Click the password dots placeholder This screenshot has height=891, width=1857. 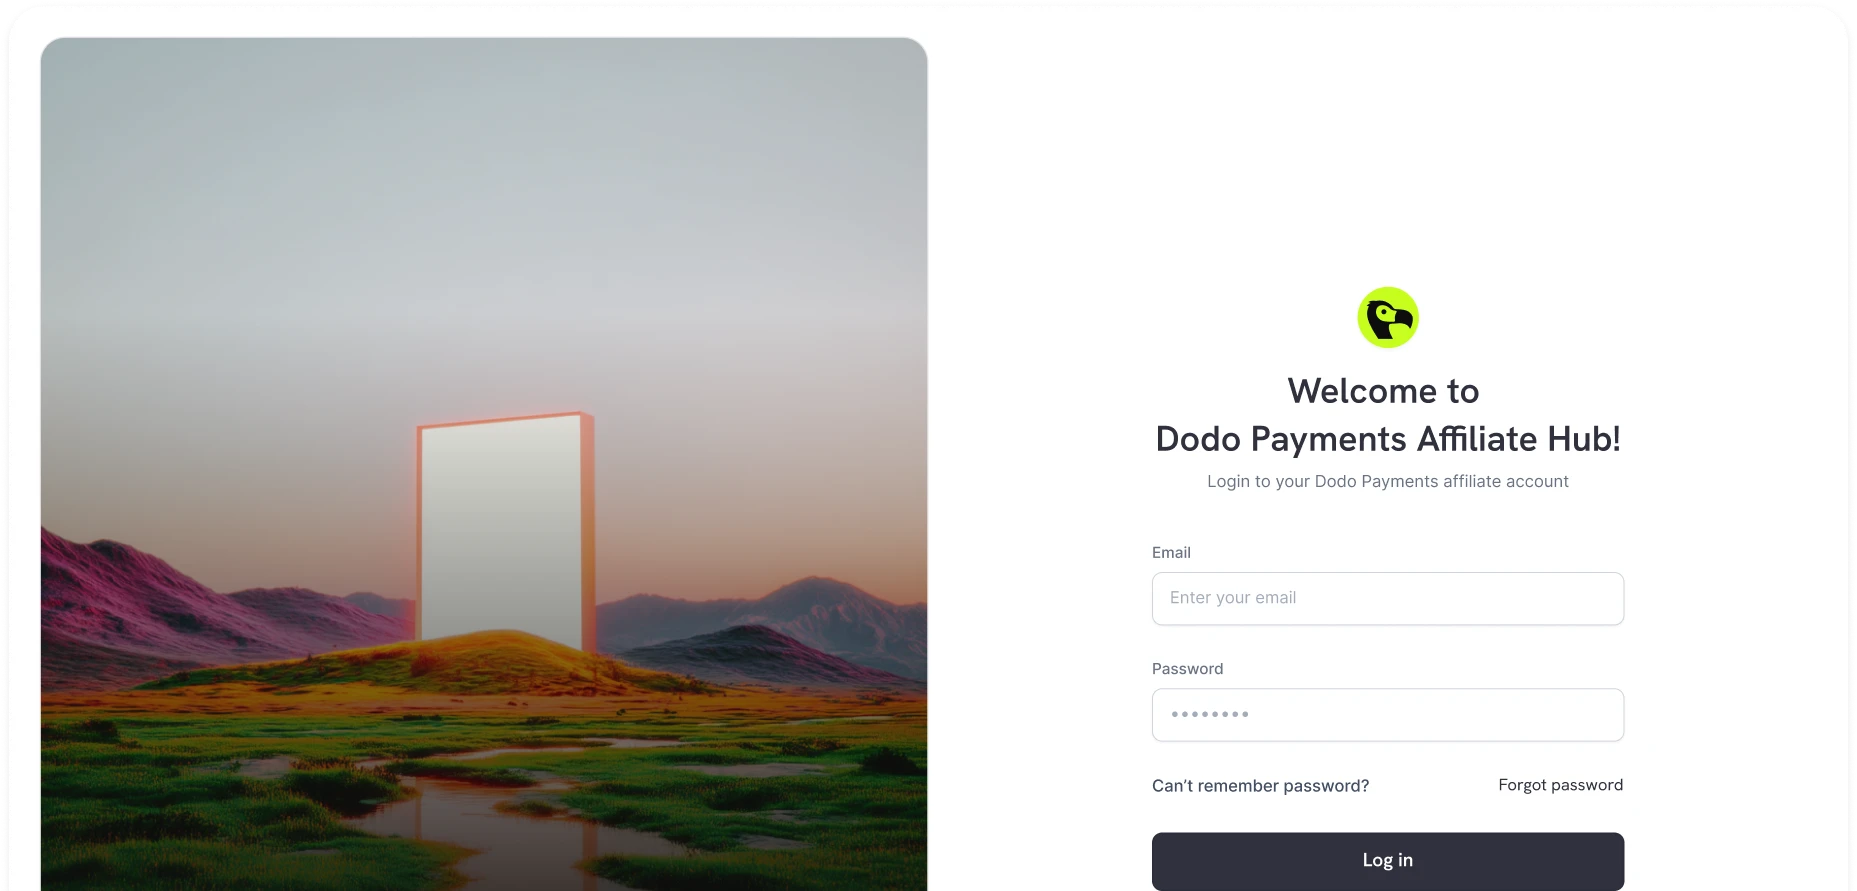coord(1210,714)
